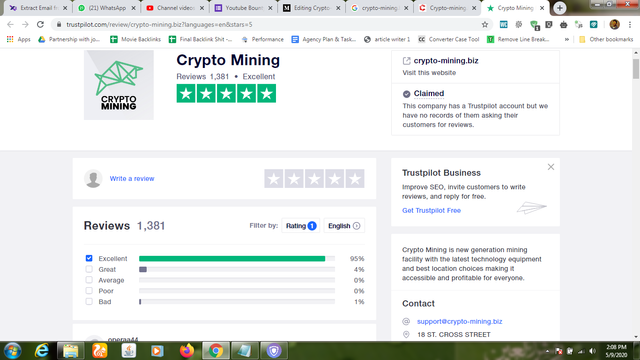Check the Poor rating filter

pyautogui.click(x=89, y=291)
